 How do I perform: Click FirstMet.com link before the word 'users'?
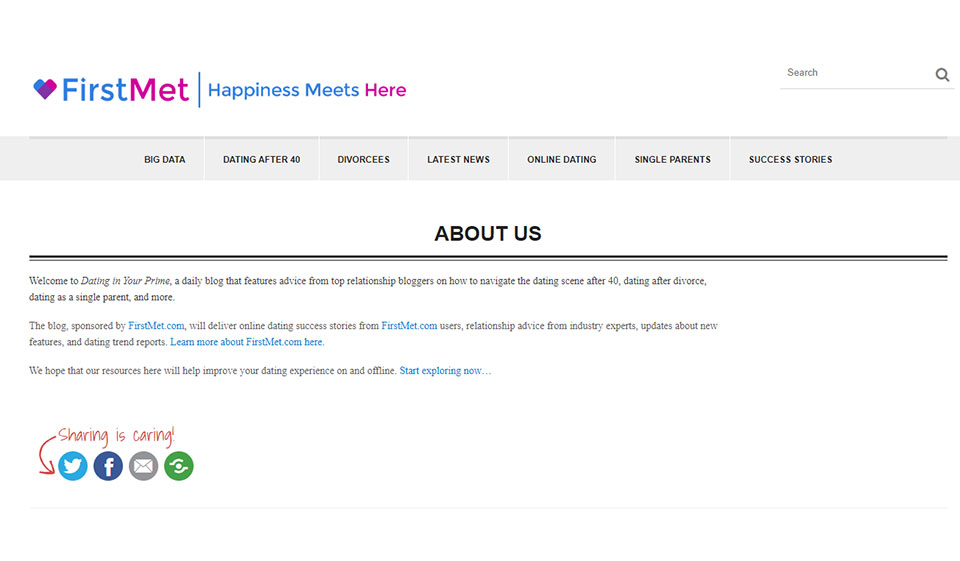tap(409, 326)
